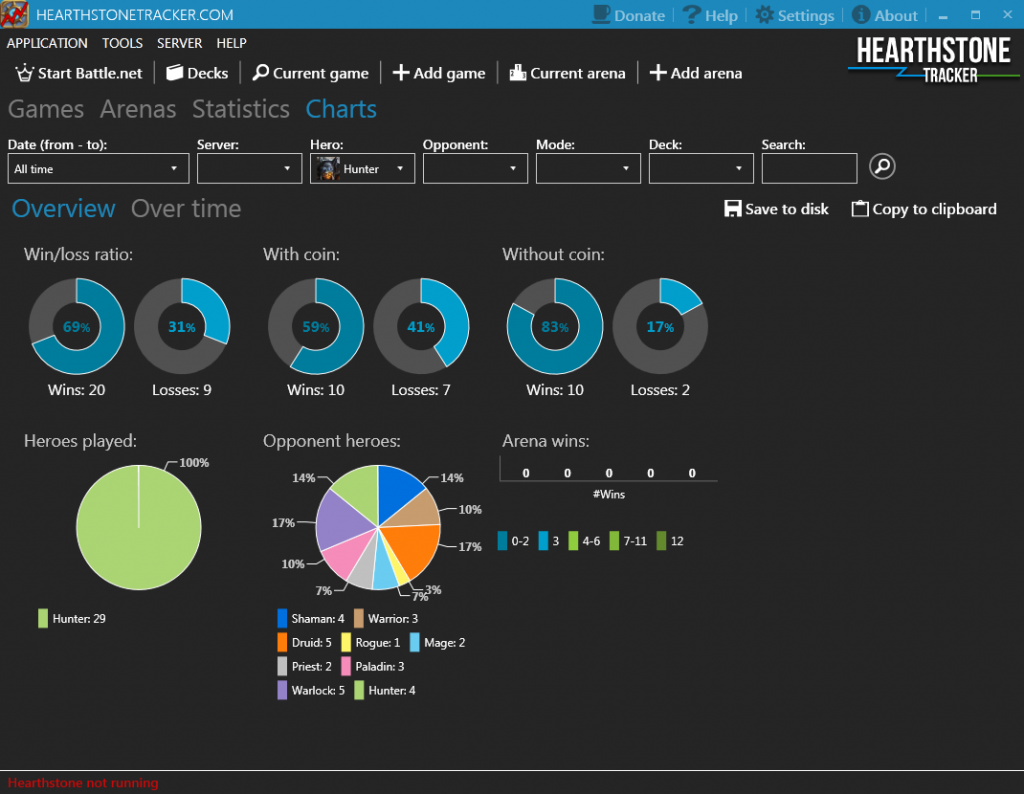Click the Warrior tan legend swatch
The height and width of the screenshot is (794, 1024).
coord(359,618)
